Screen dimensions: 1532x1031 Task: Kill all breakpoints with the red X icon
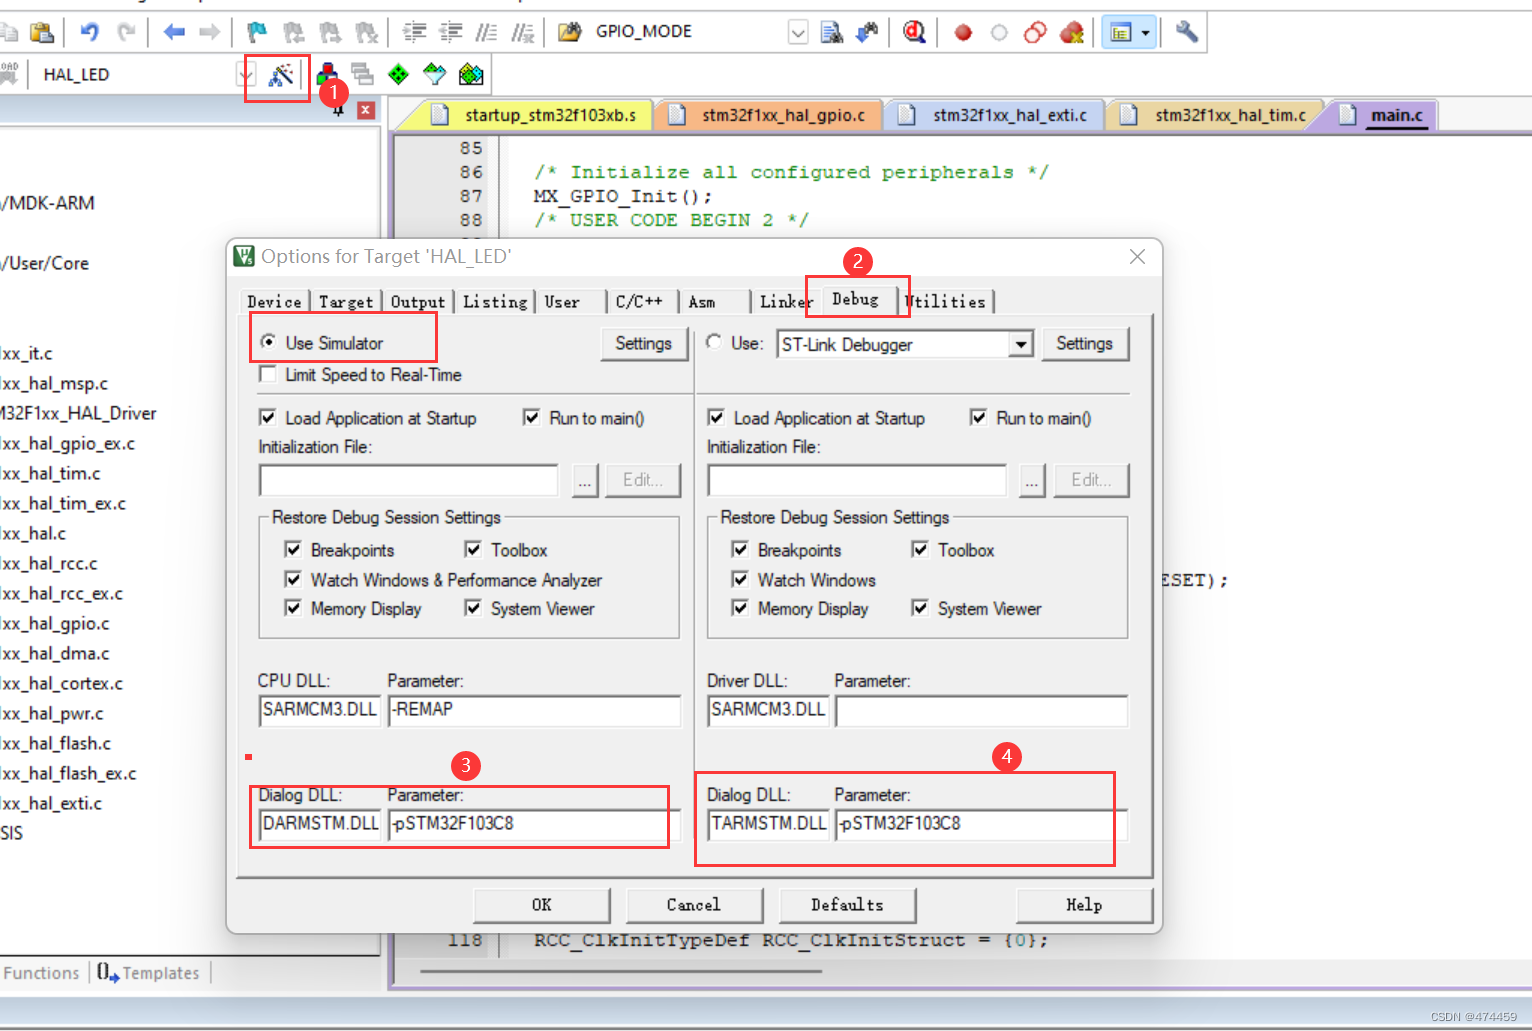[x=1072, y=33]
